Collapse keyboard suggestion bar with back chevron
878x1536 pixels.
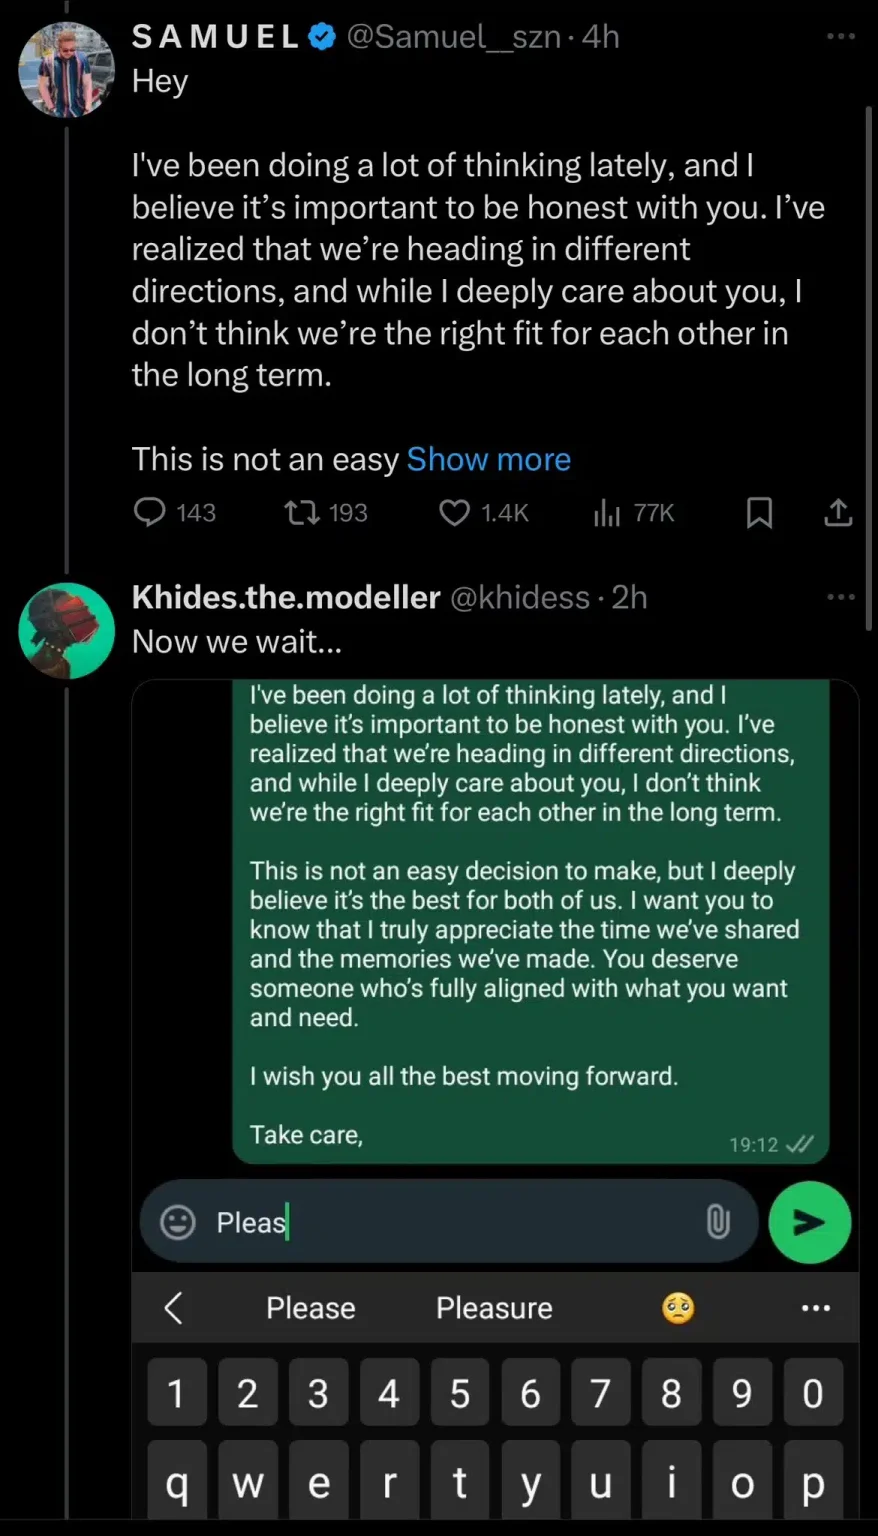tap(173, 1308)
